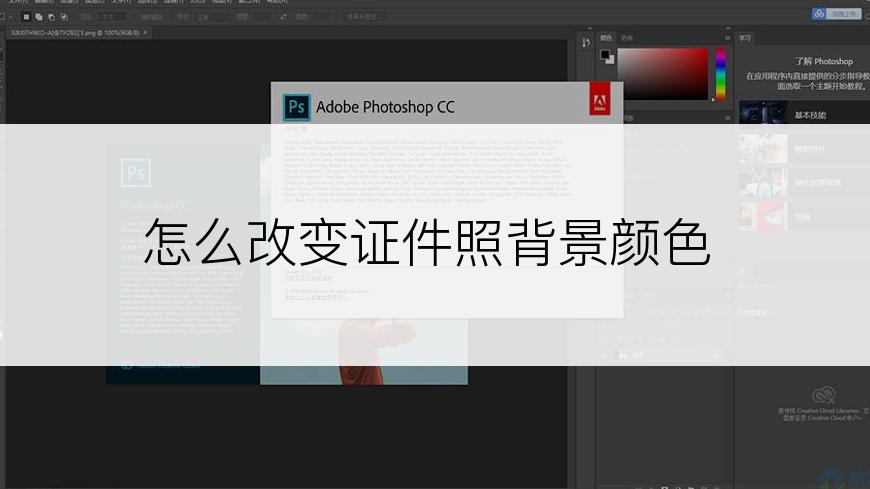Click the black foreground color swatch

pyautogui.click(x=605, y=54)
